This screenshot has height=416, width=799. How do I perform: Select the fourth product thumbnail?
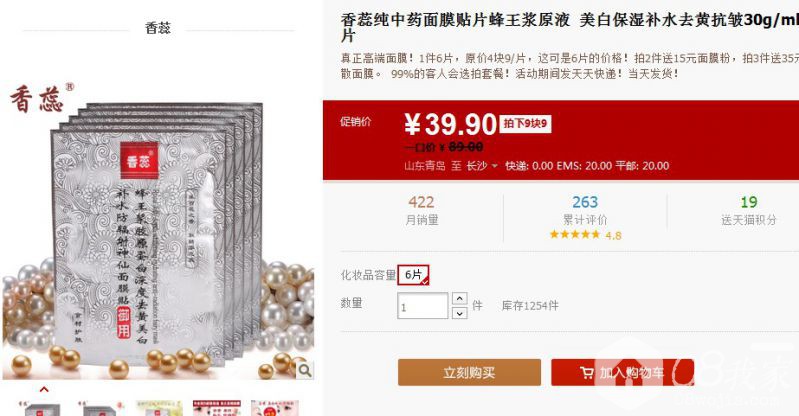tap(217, 408)
